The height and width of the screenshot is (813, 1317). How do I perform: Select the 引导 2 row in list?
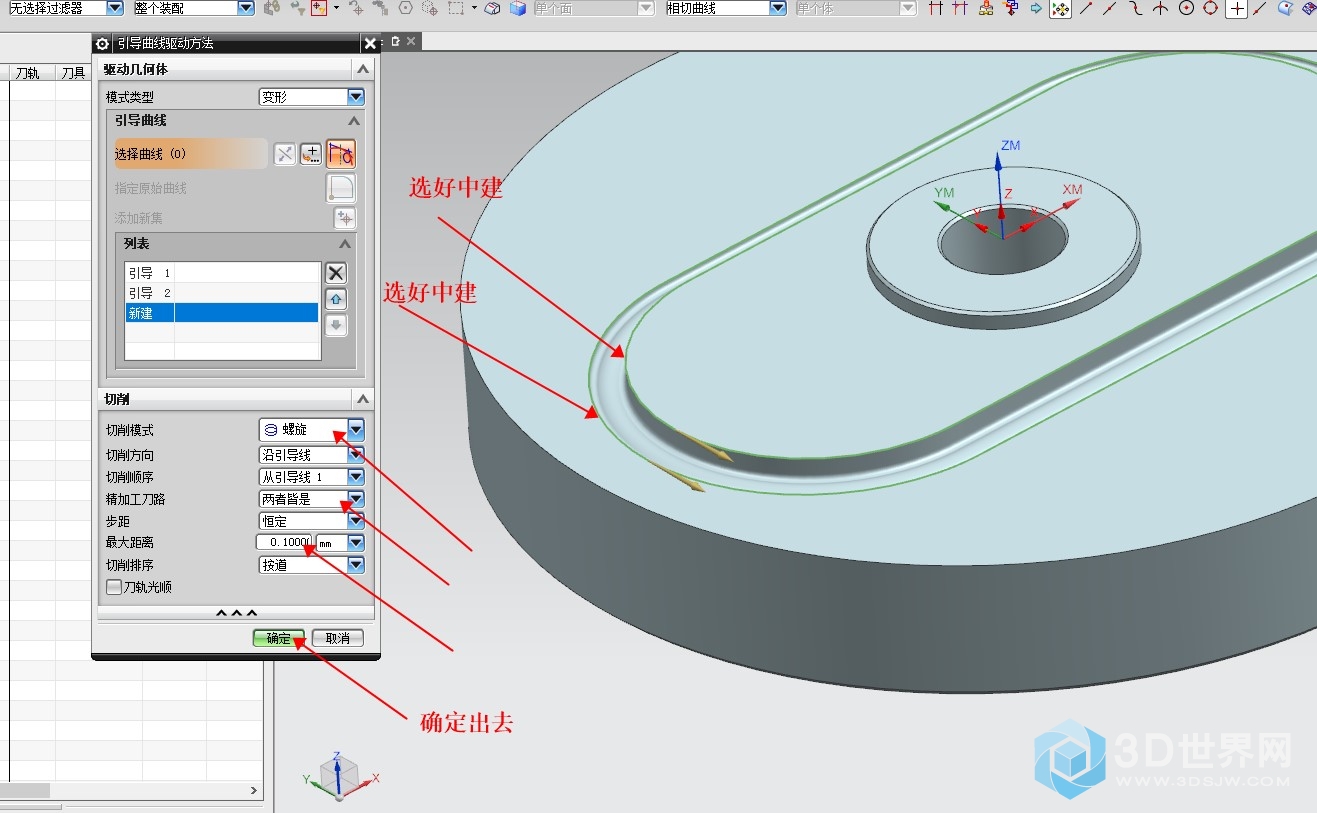pos(222,293)
